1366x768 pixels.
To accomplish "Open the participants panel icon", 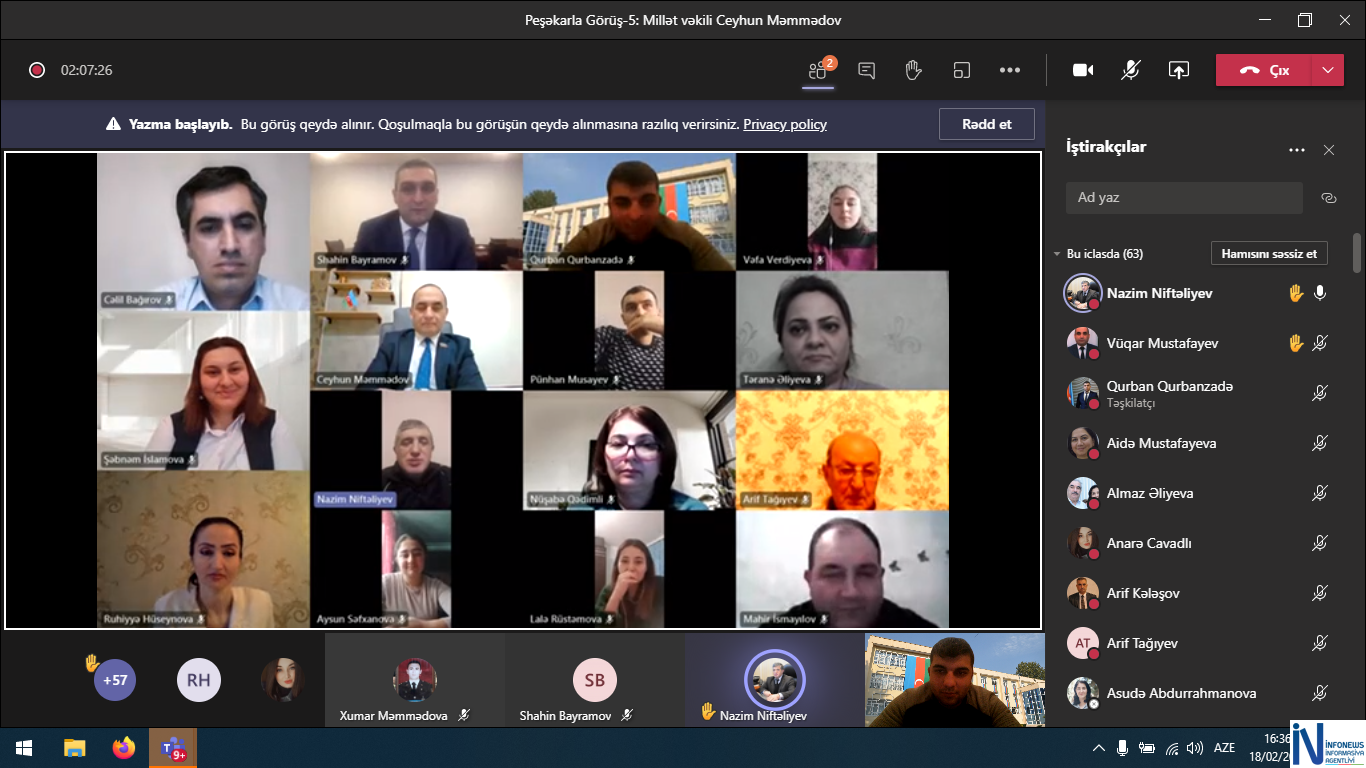I will pos(819,70).
